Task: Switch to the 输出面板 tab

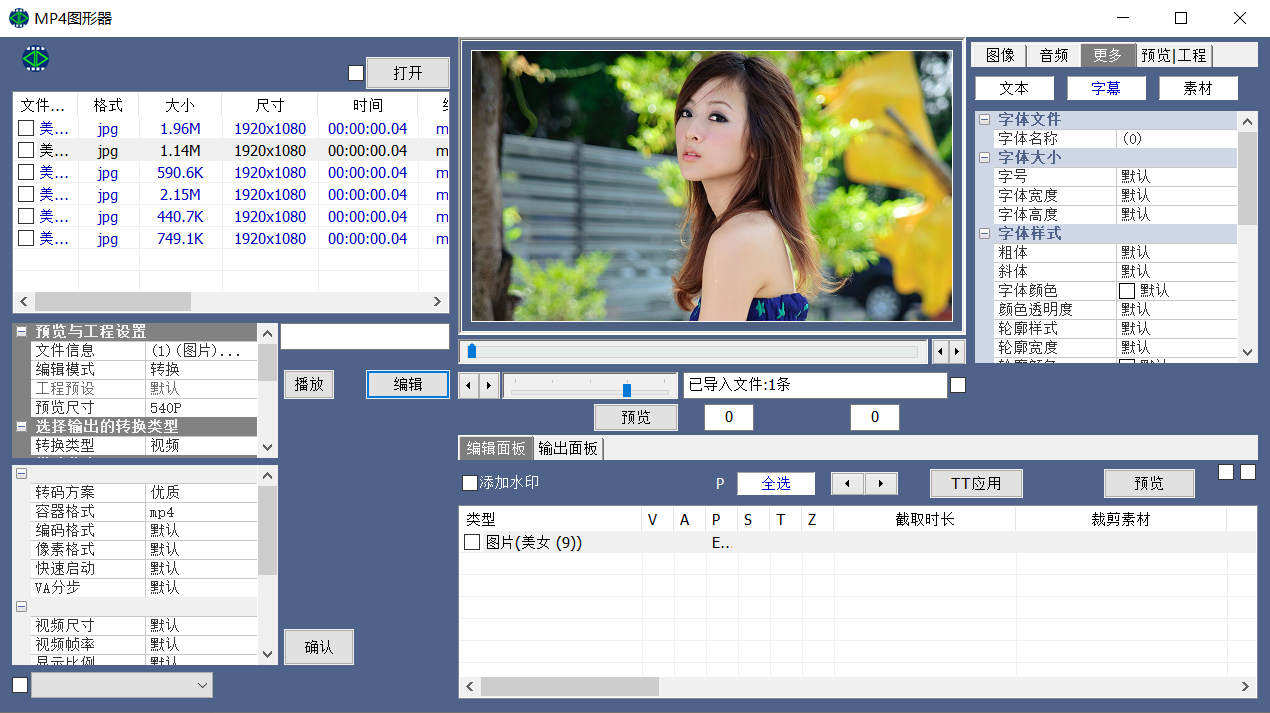Action: tap(568, 448)
